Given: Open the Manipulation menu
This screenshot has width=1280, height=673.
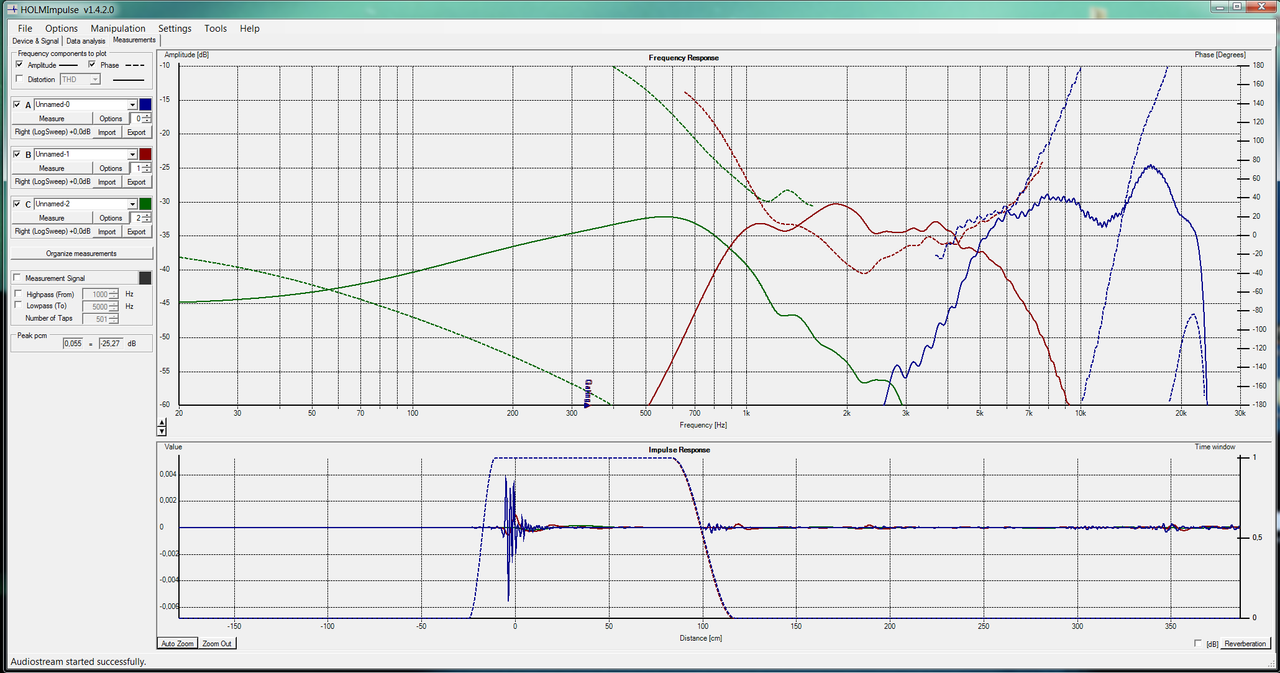Looking at the screenshot, I should tap(118, 29).
